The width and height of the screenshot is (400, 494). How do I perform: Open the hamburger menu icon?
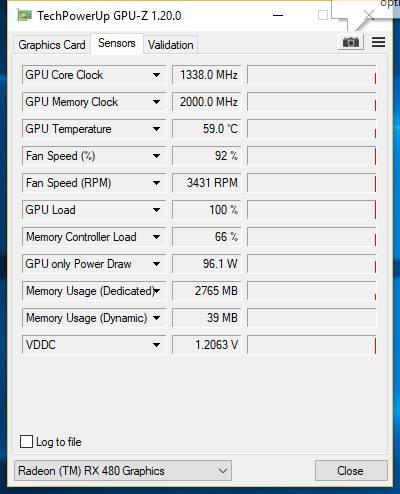click(378, 42)
